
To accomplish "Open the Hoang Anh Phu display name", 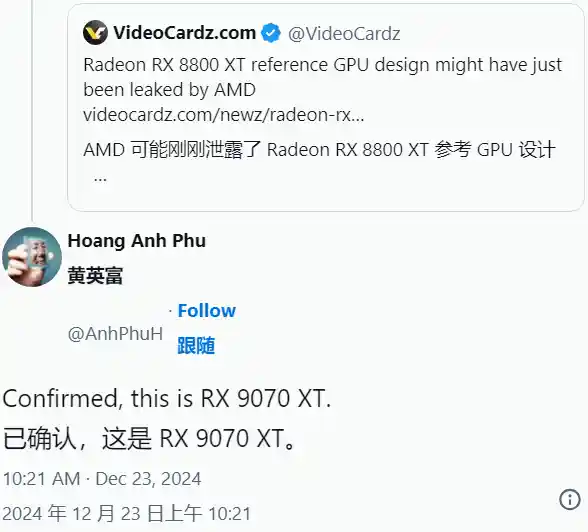I will pos(137,241).
